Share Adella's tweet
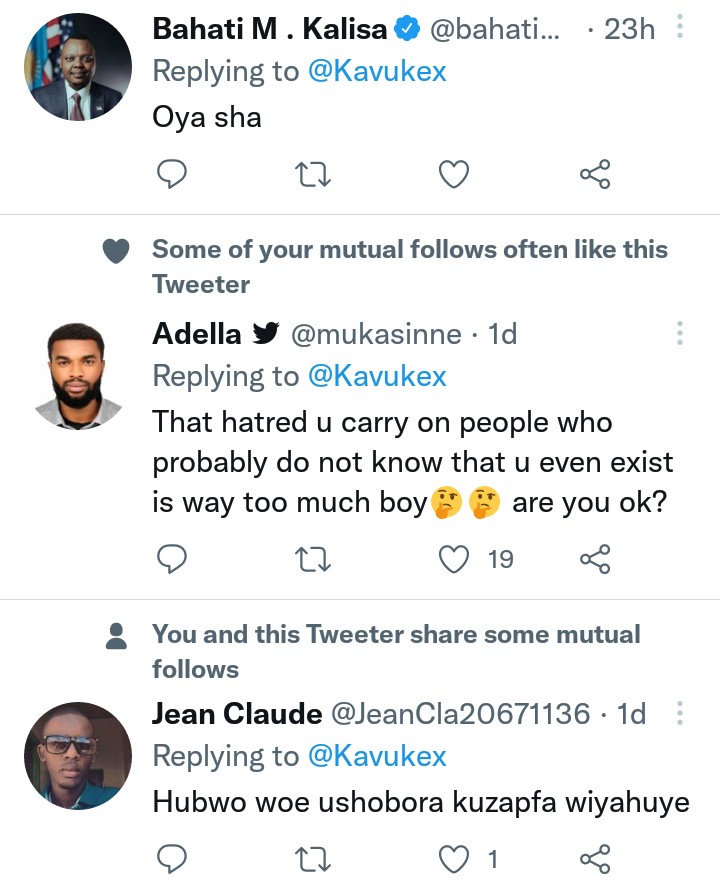Screen dimensions: 720x893 pos(595,558)
